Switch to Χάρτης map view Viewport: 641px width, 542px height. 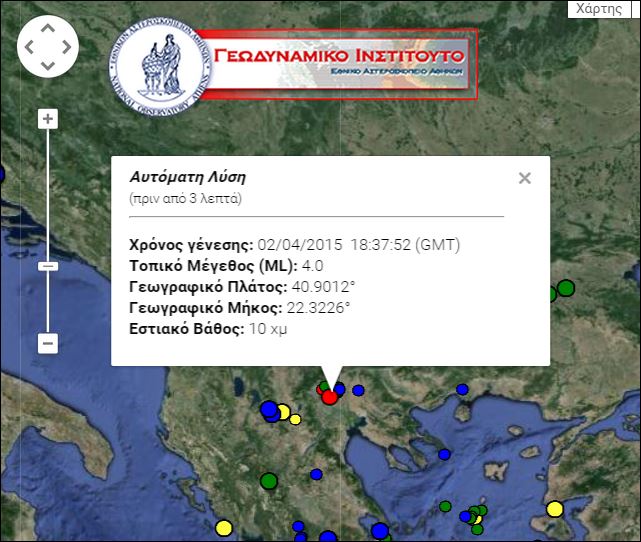coord(599,9)
